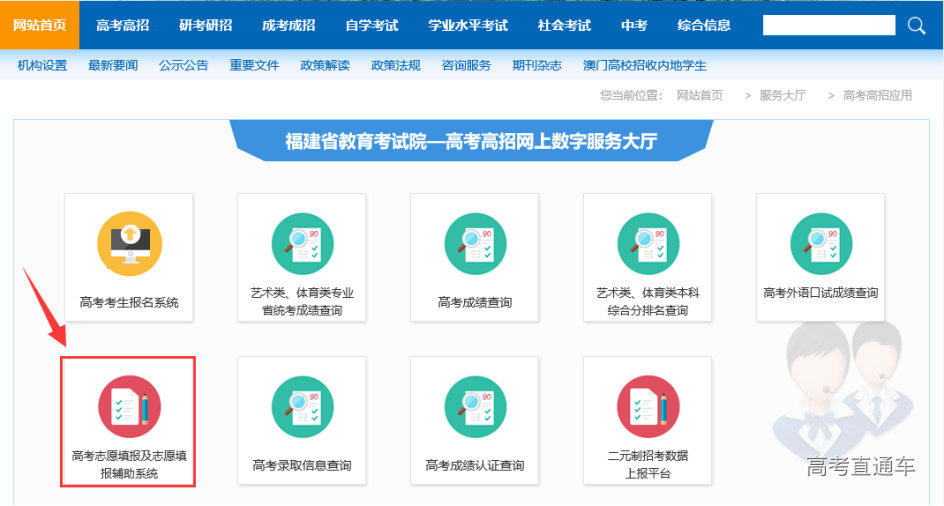944x506 pixels.
Task: Open the 高考成绩查询 magnifier icon
Action: (475, 244)
